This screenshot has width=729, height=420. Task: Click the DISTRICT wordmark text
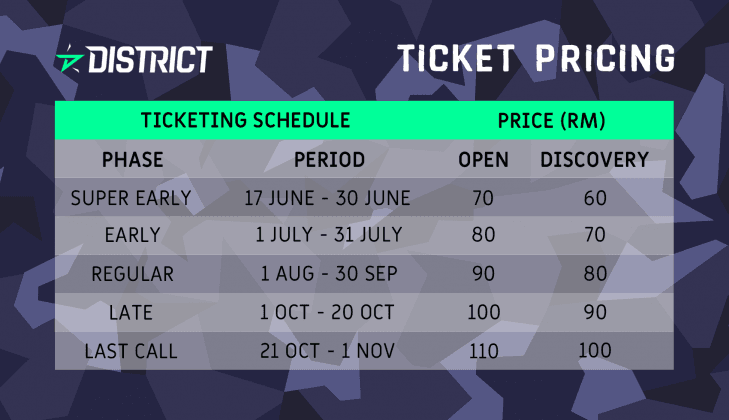pos(150,59)
